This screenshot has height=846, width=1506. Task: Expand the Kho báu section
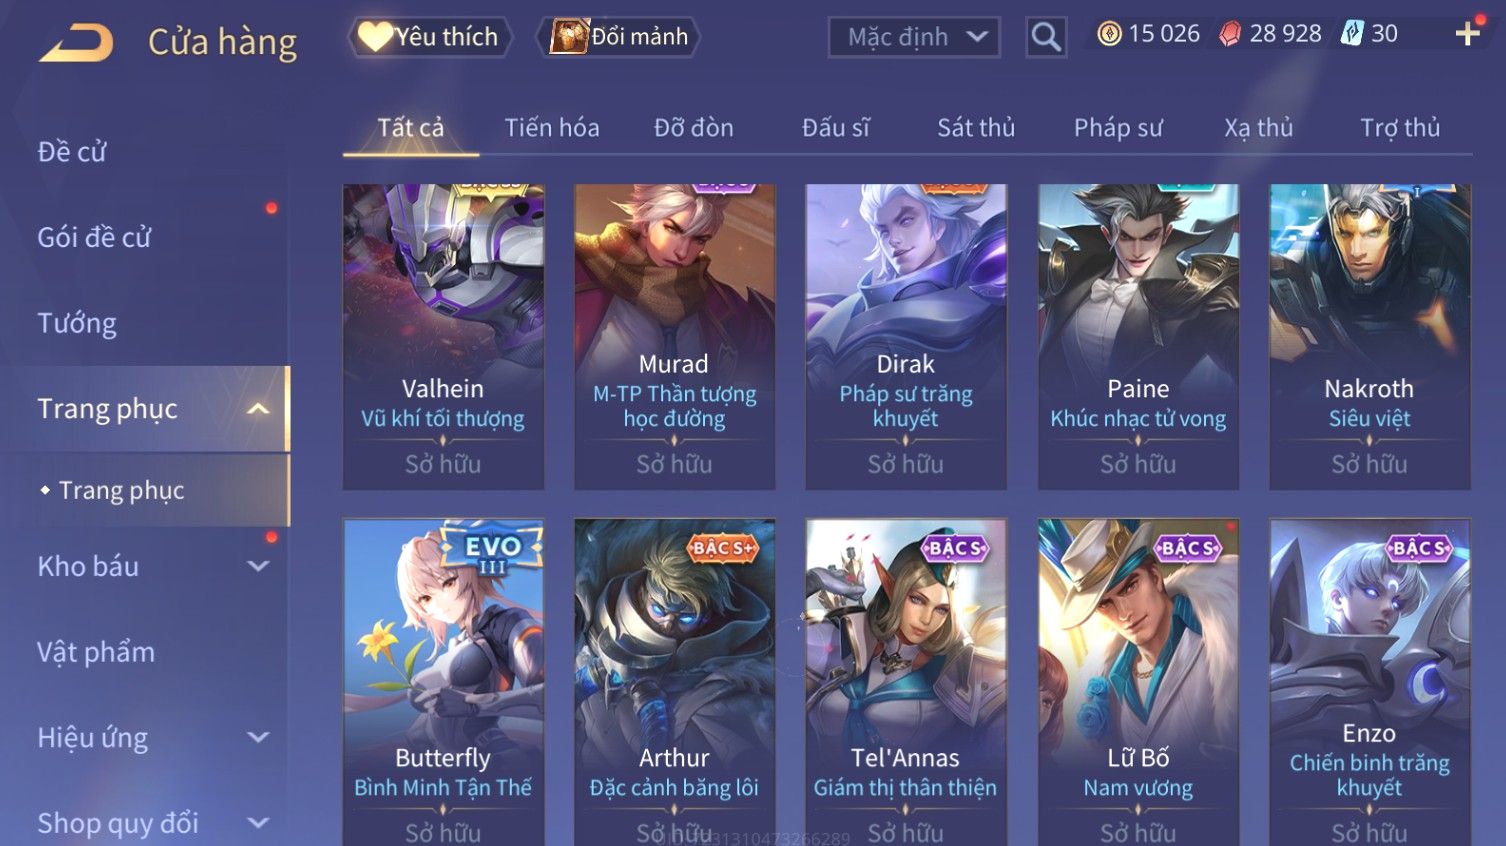point(258,566)
